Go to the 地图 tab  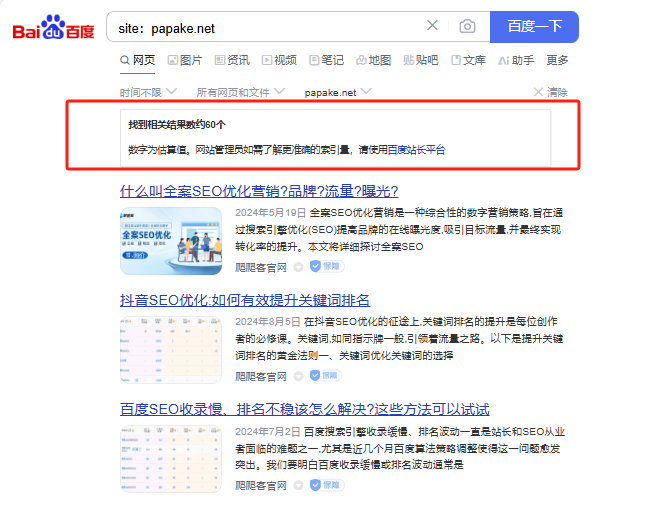pyautogui.click(x=374, y=60)
